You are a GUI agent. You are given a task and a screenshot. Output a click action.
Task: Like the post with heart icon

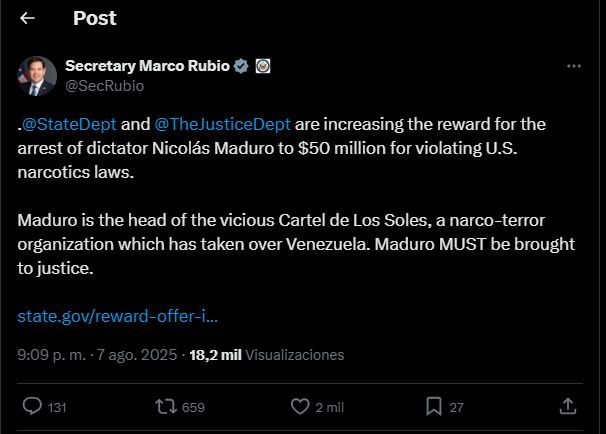pos(300,407)
